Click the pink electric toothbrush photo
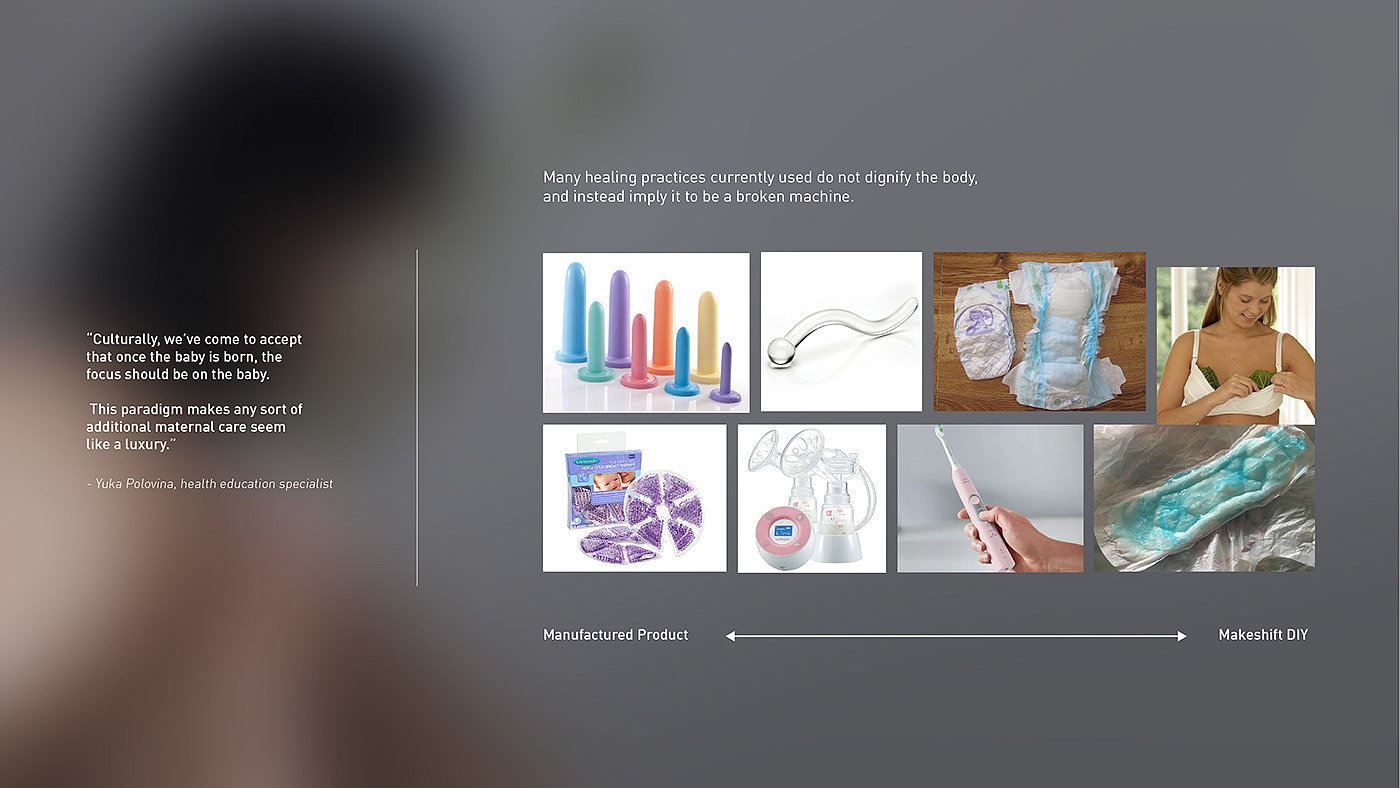This screenshot has width=1400, height=788. click(990, 498)
